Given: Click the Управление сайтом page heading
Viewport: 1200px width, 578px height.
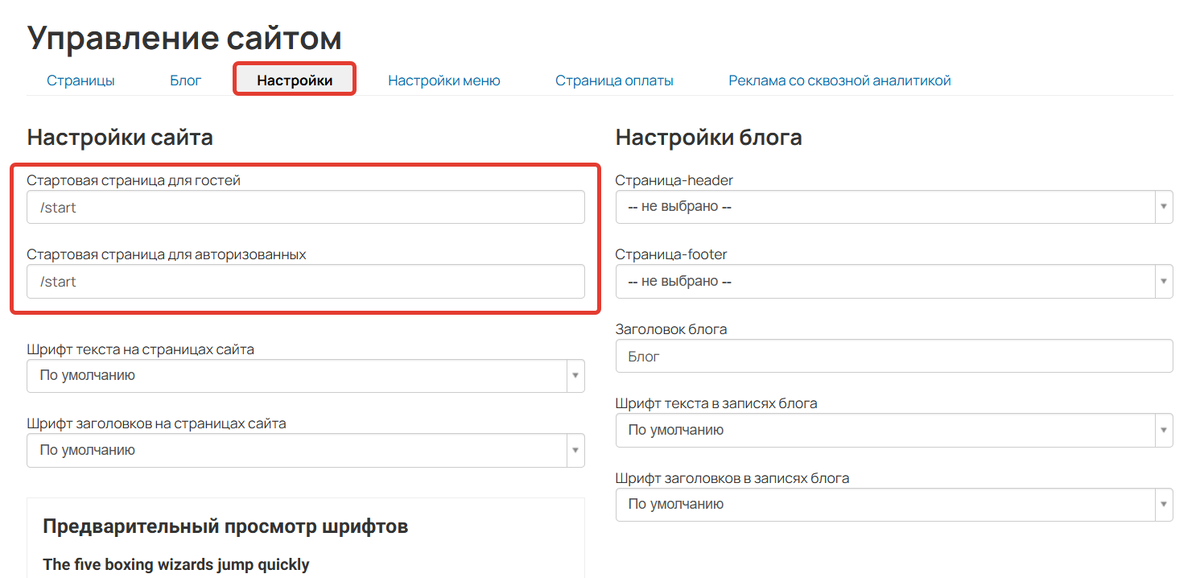Looking at the screenshot, I should point(185,38).
